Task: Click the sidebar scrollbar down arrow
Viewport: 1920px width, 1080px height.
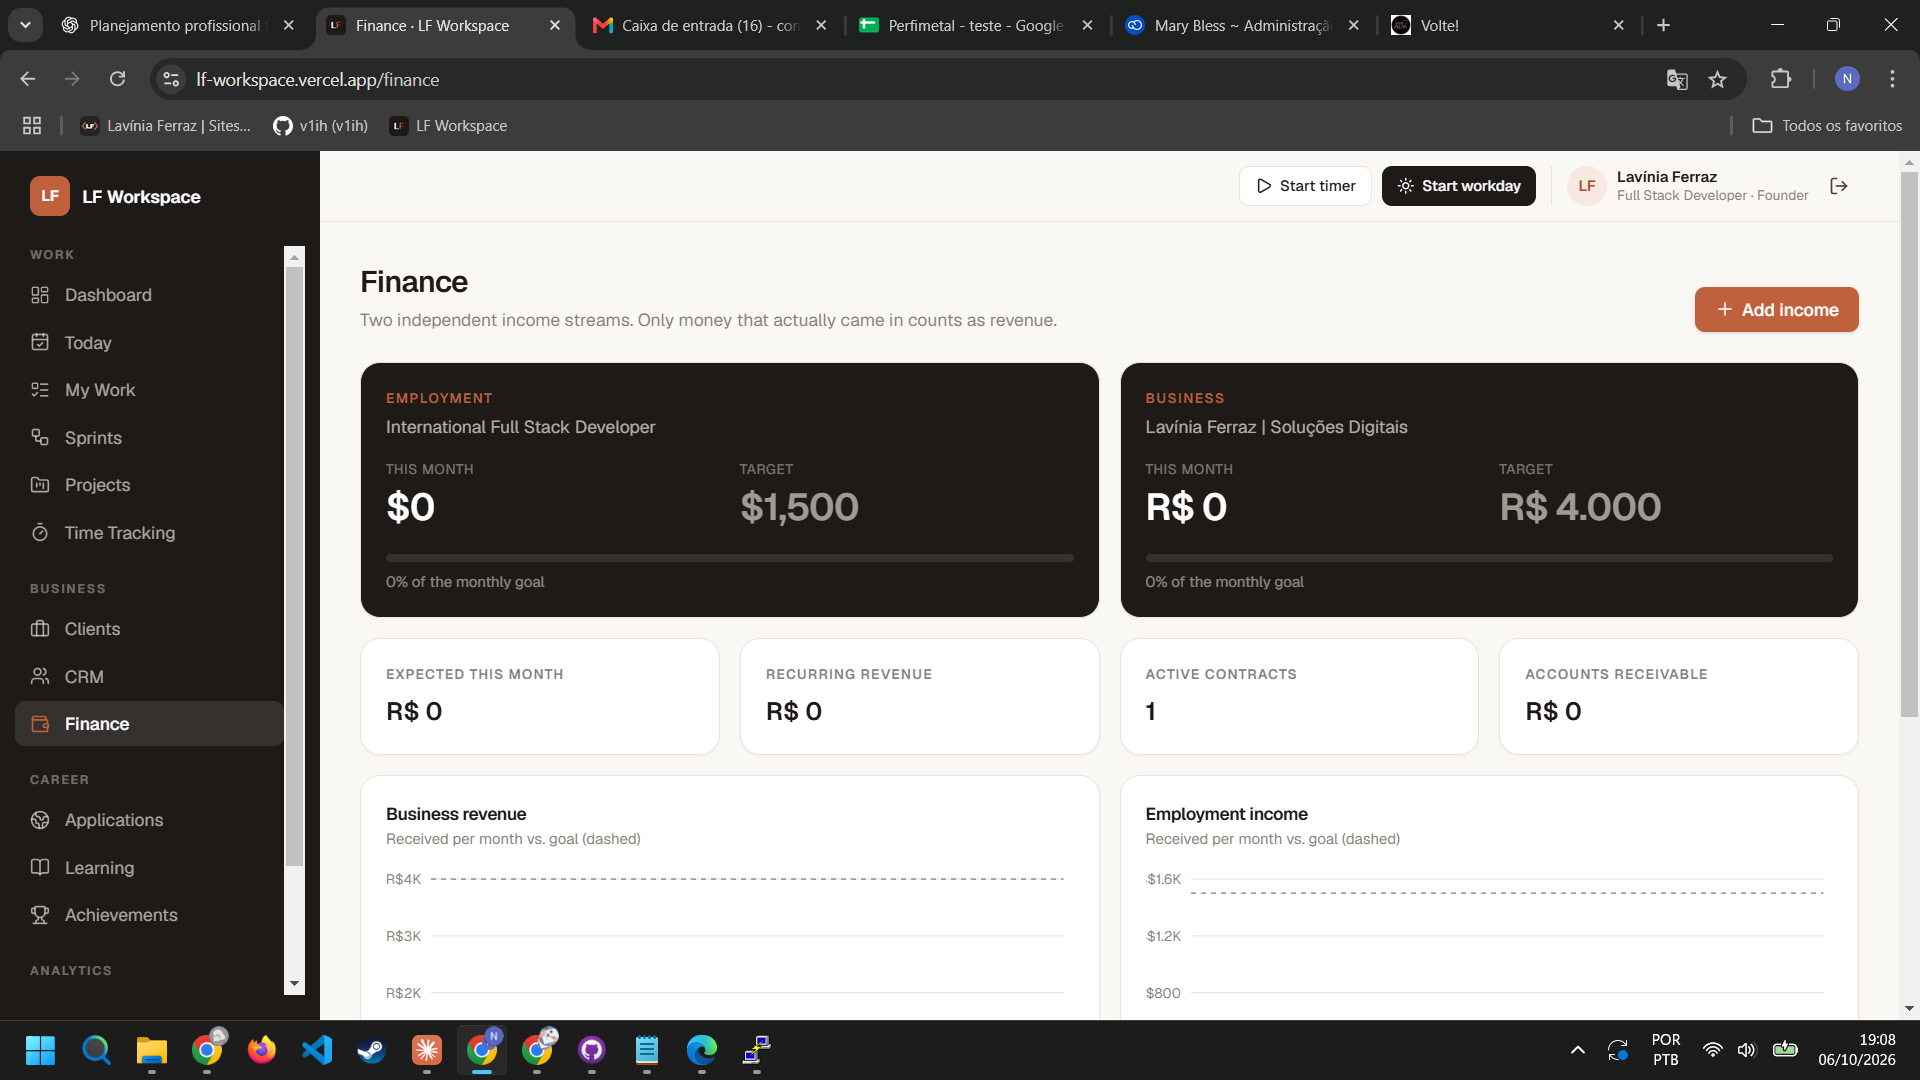Action: pyautogui.click(x=294, y=984)
